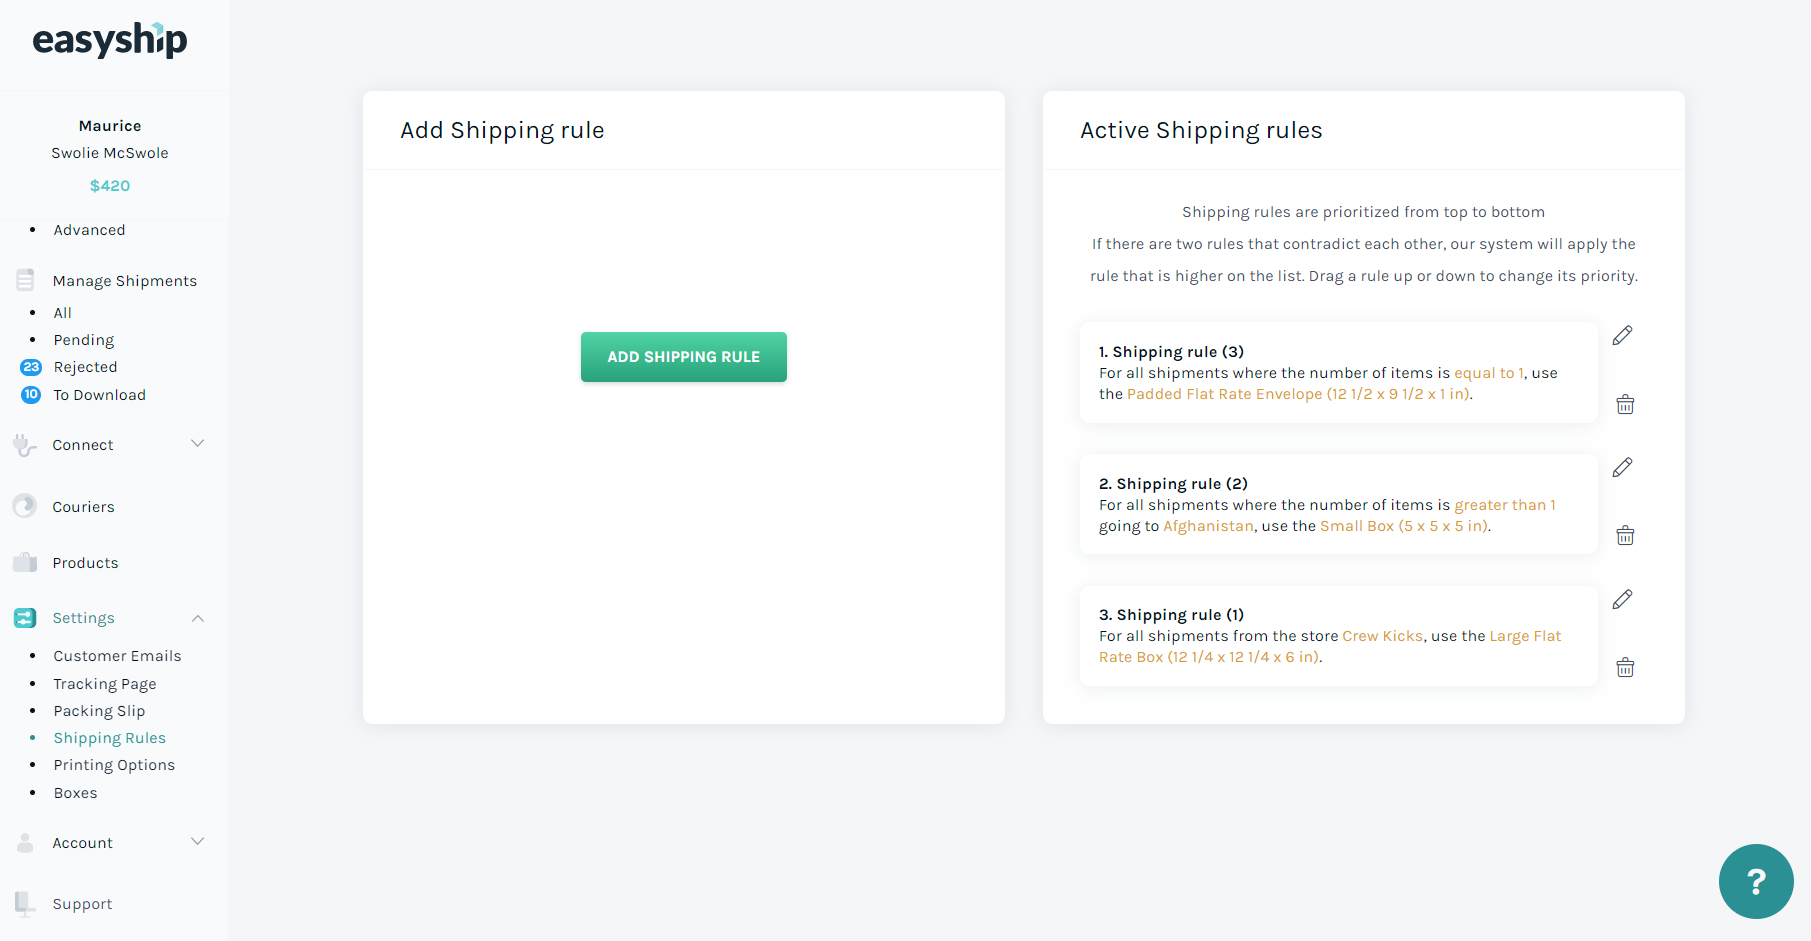This screenshot has height=941, width=1811.
Task: Edit Shipping rule (2) with pencil icon
Action: pos(1622,468)
